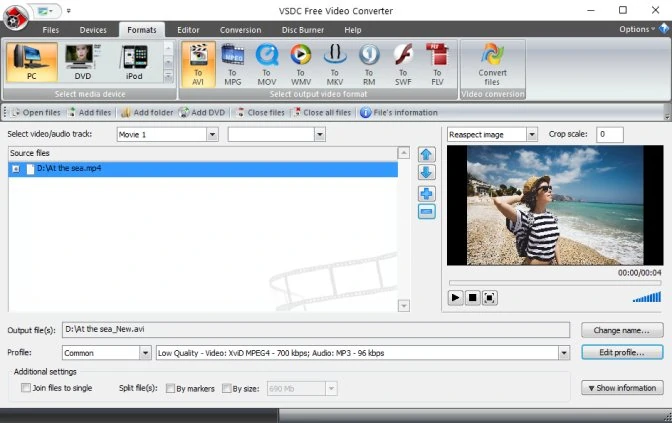Switch to the Conversion tab

tap(240, 30)
